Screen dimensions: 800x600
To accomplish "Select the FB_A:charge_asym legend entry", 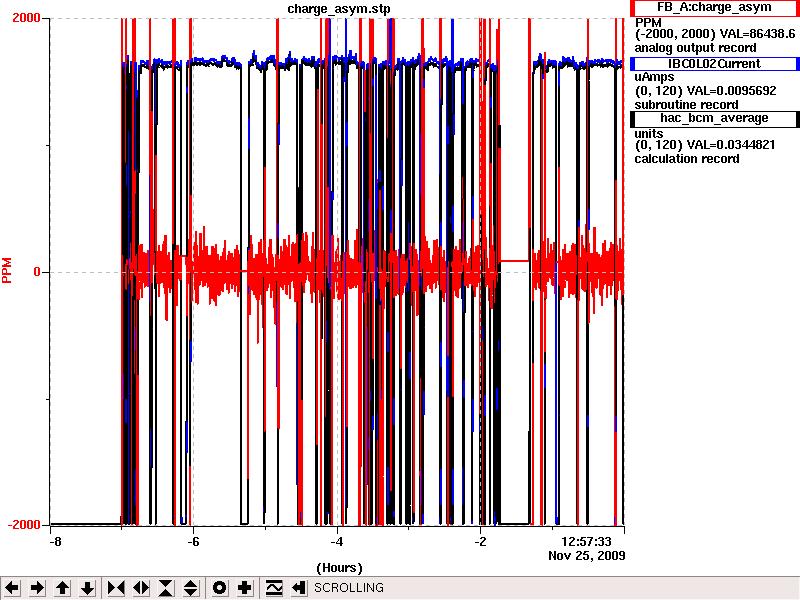I will point(714,8).
